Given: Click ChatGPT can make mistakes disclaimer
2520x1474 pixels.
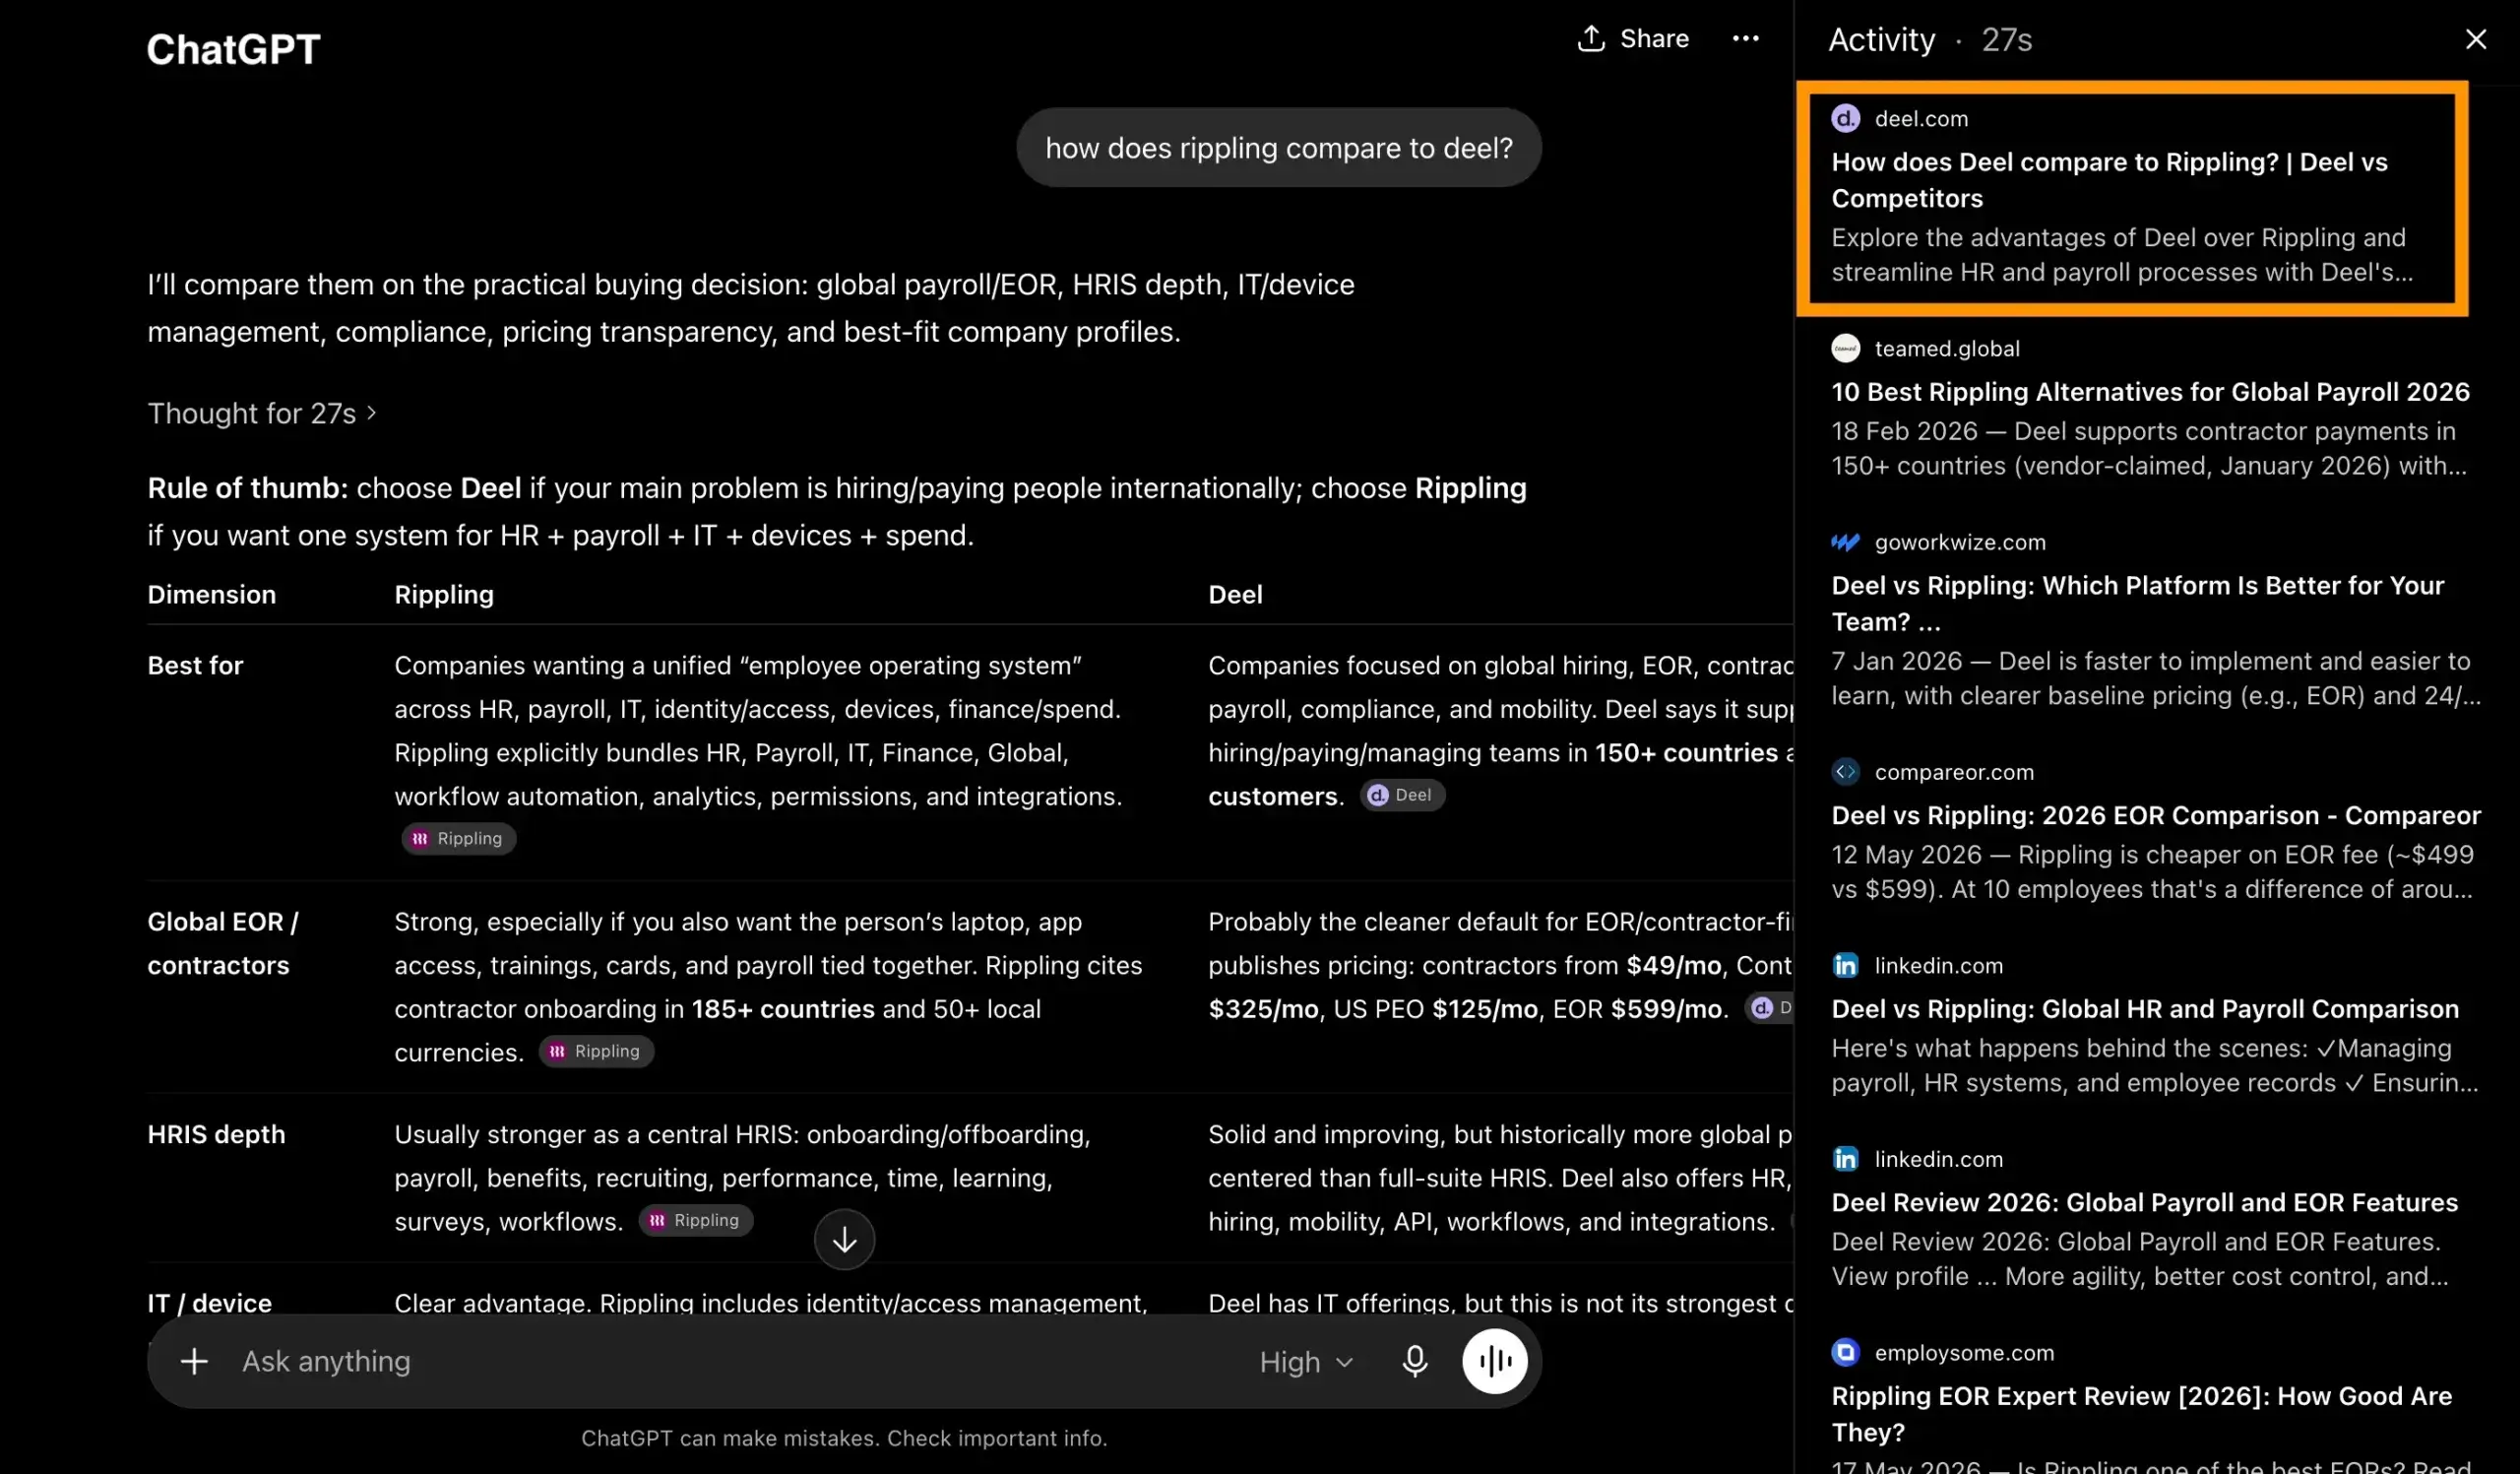Looking at the screenshot, I should tap(844, 1438).
